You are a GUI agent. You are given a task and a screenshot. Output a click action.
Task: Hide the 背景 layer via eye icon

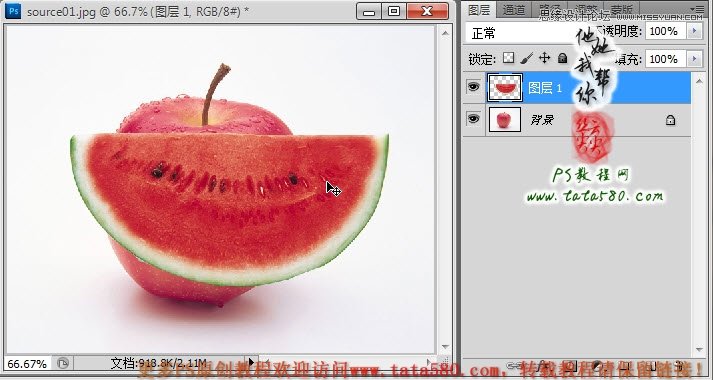[x=473, y=119]
